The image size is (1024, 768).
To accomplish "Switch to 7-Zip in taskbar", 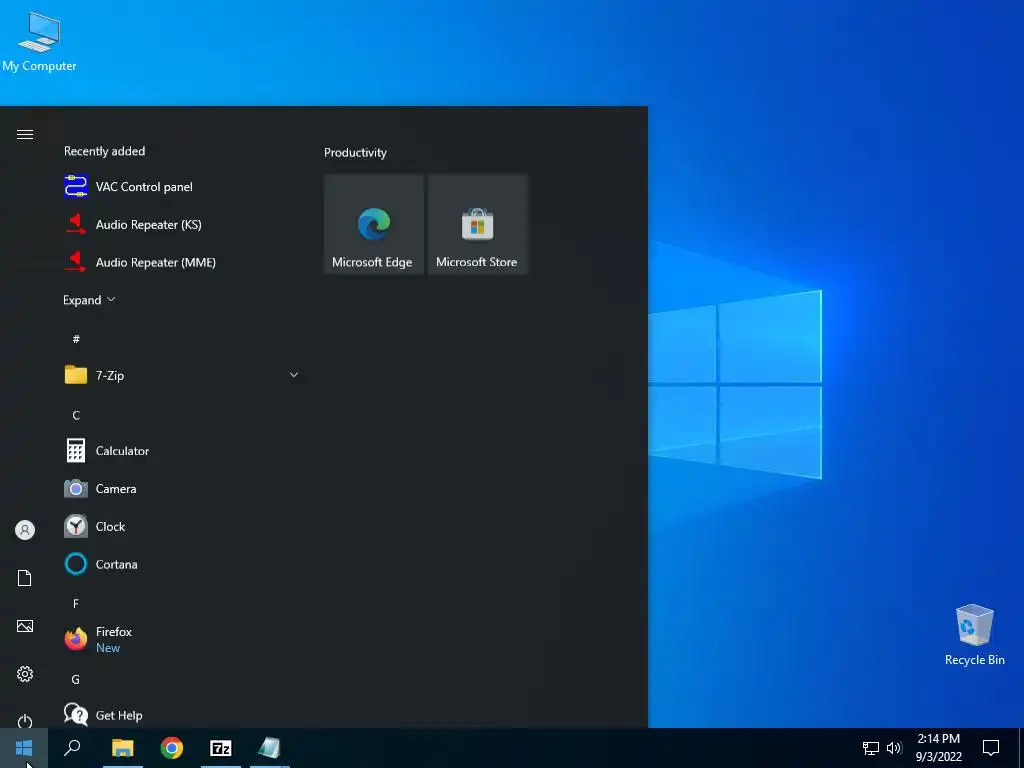I will coord(221,748).
